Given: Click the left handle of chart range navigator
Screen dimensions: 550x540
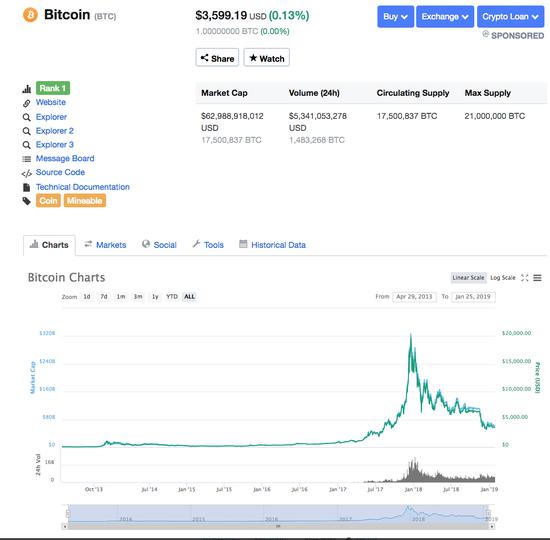Looking at the screenshot, I should coord(68,513).
